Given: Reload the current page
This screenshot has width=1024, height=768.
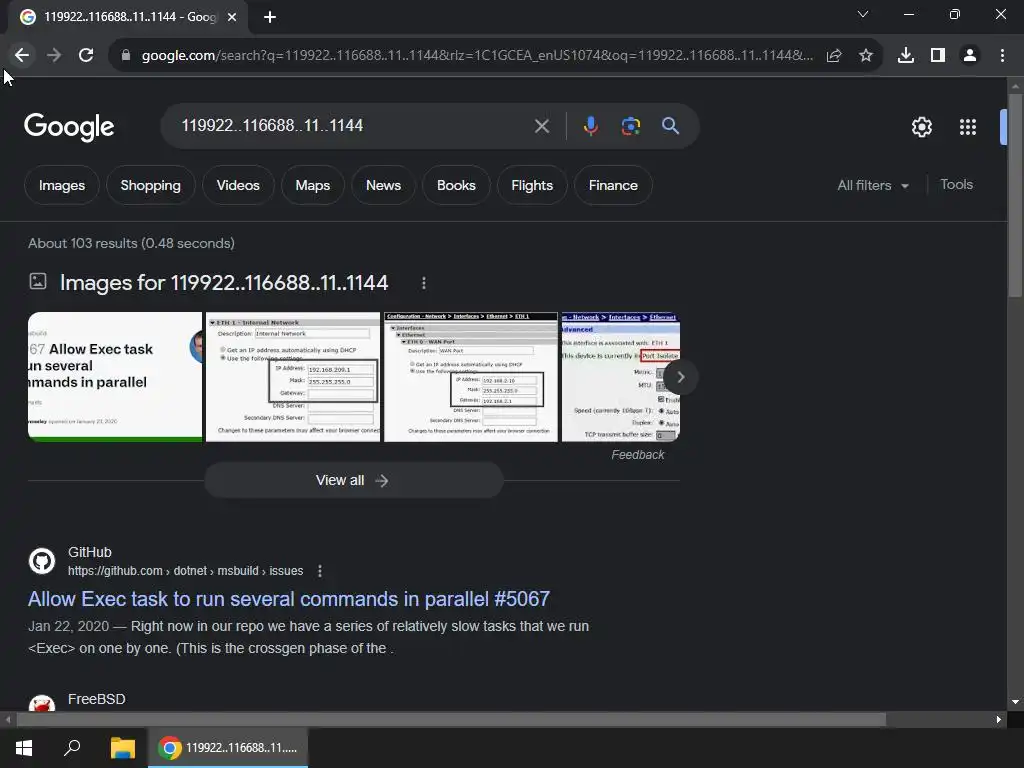Looking at the screenshot, I should point(86,56).
